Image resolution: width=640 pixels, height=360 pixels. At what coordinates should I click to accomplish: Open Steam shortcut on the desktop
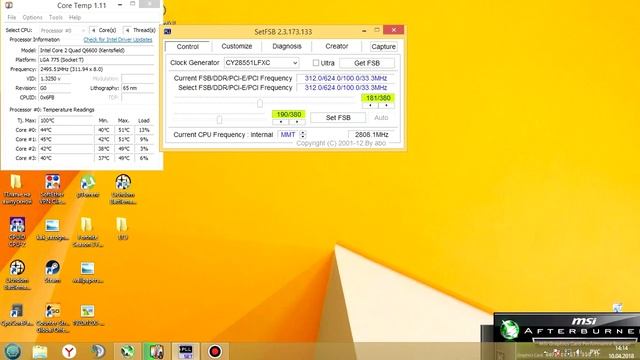click(52, 271)
